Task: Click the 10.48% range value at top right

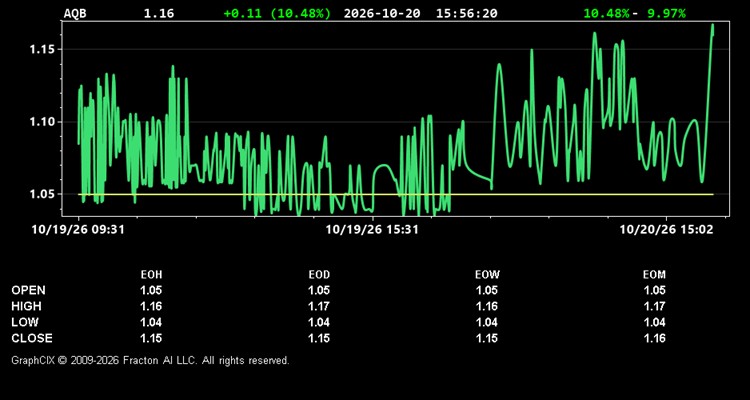Action: [606, 13]
